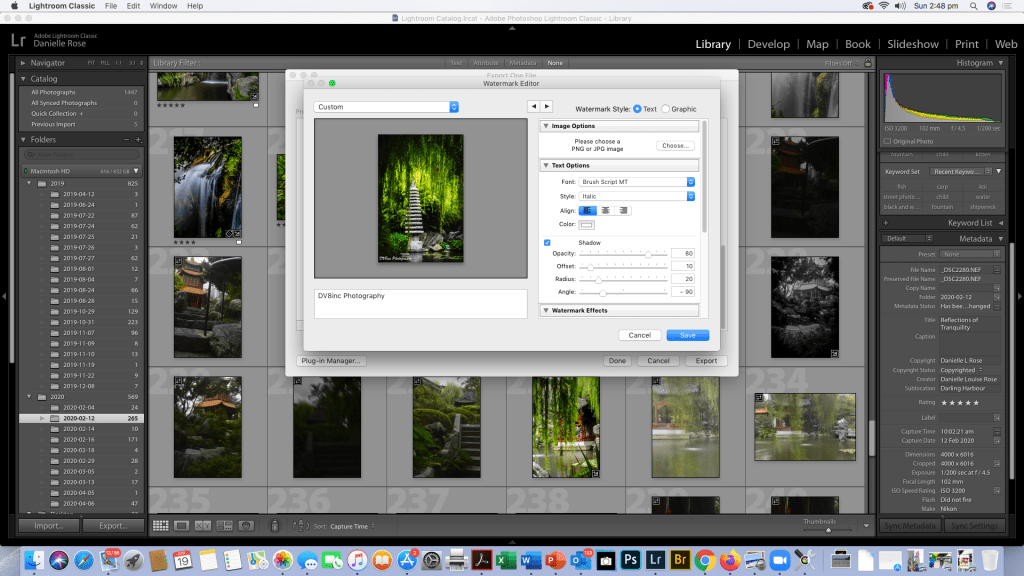Select the Text watermark style

637,108
